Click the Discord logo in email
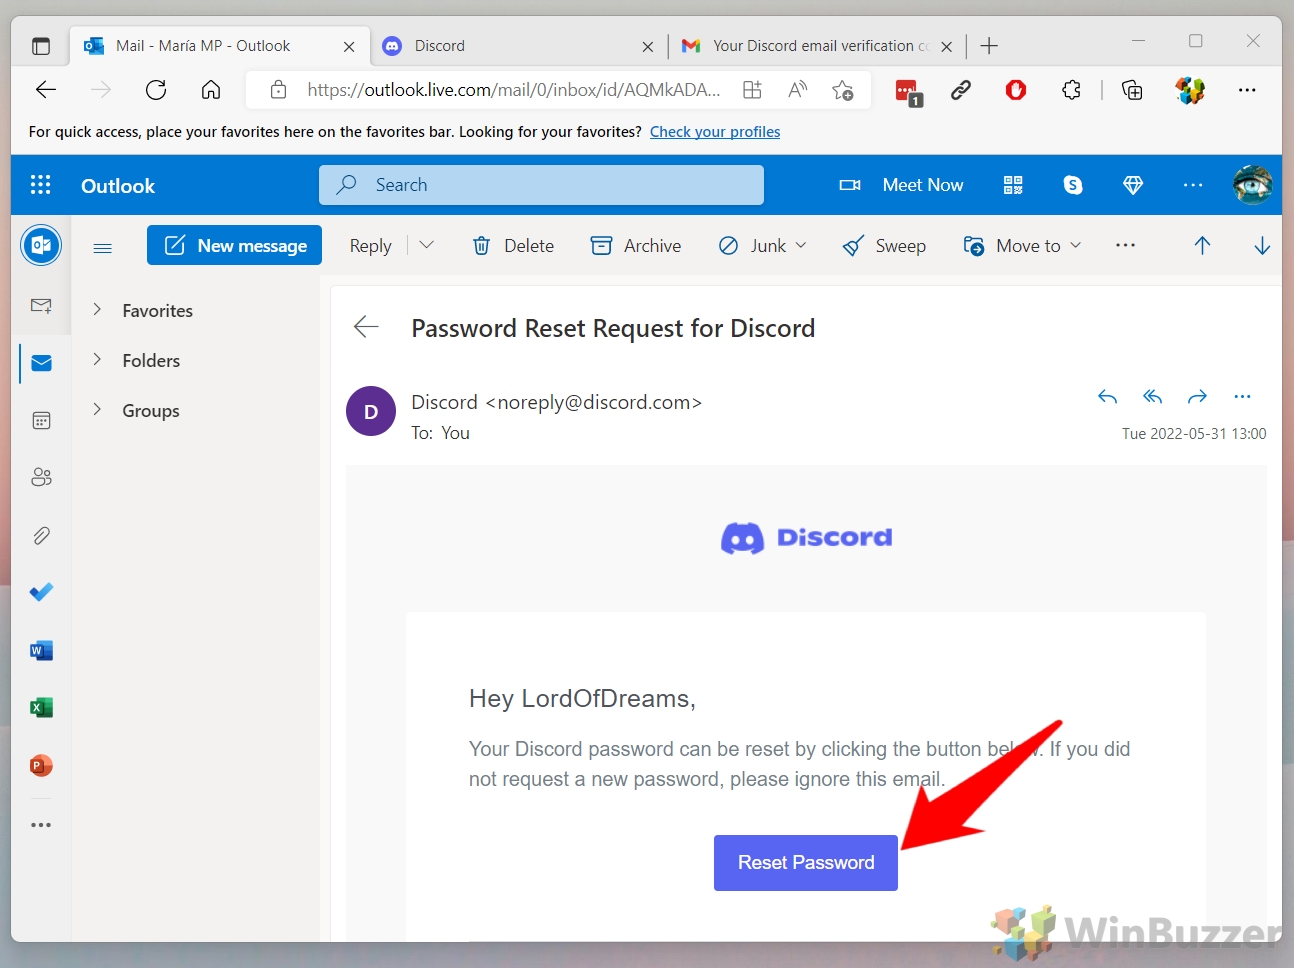Screen dimensions: 1294x968 click(806, 538)
